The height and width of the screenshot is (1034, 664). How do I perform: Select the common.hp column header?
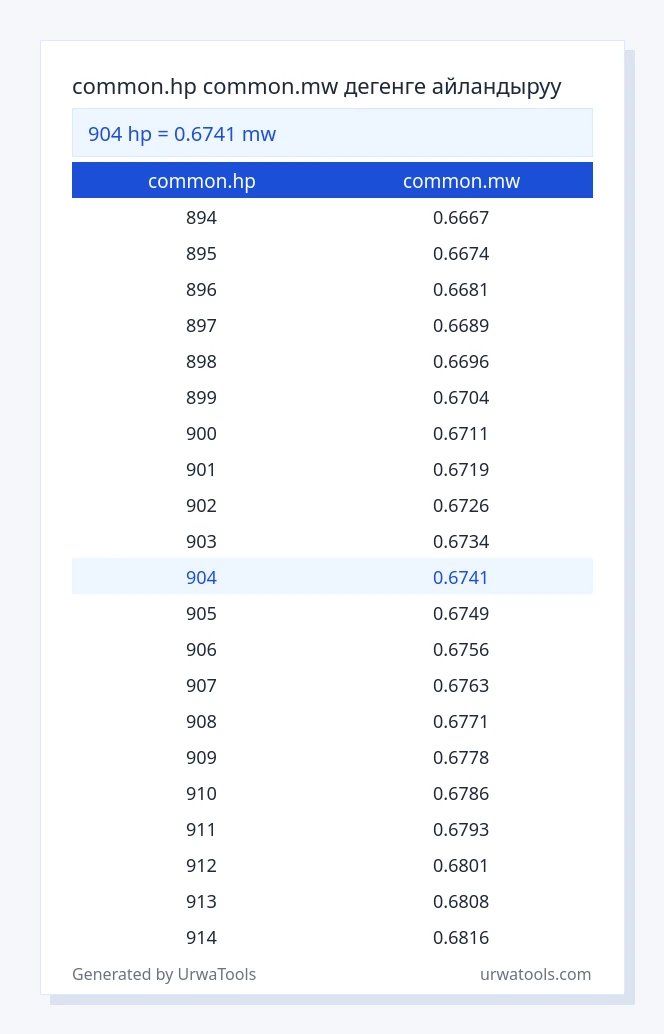pos(201,181)
